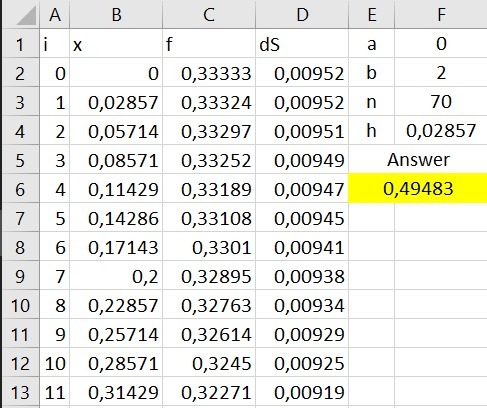Click the Select All corner triangle
Screen dimensions: 487x408
click(21, 14)
